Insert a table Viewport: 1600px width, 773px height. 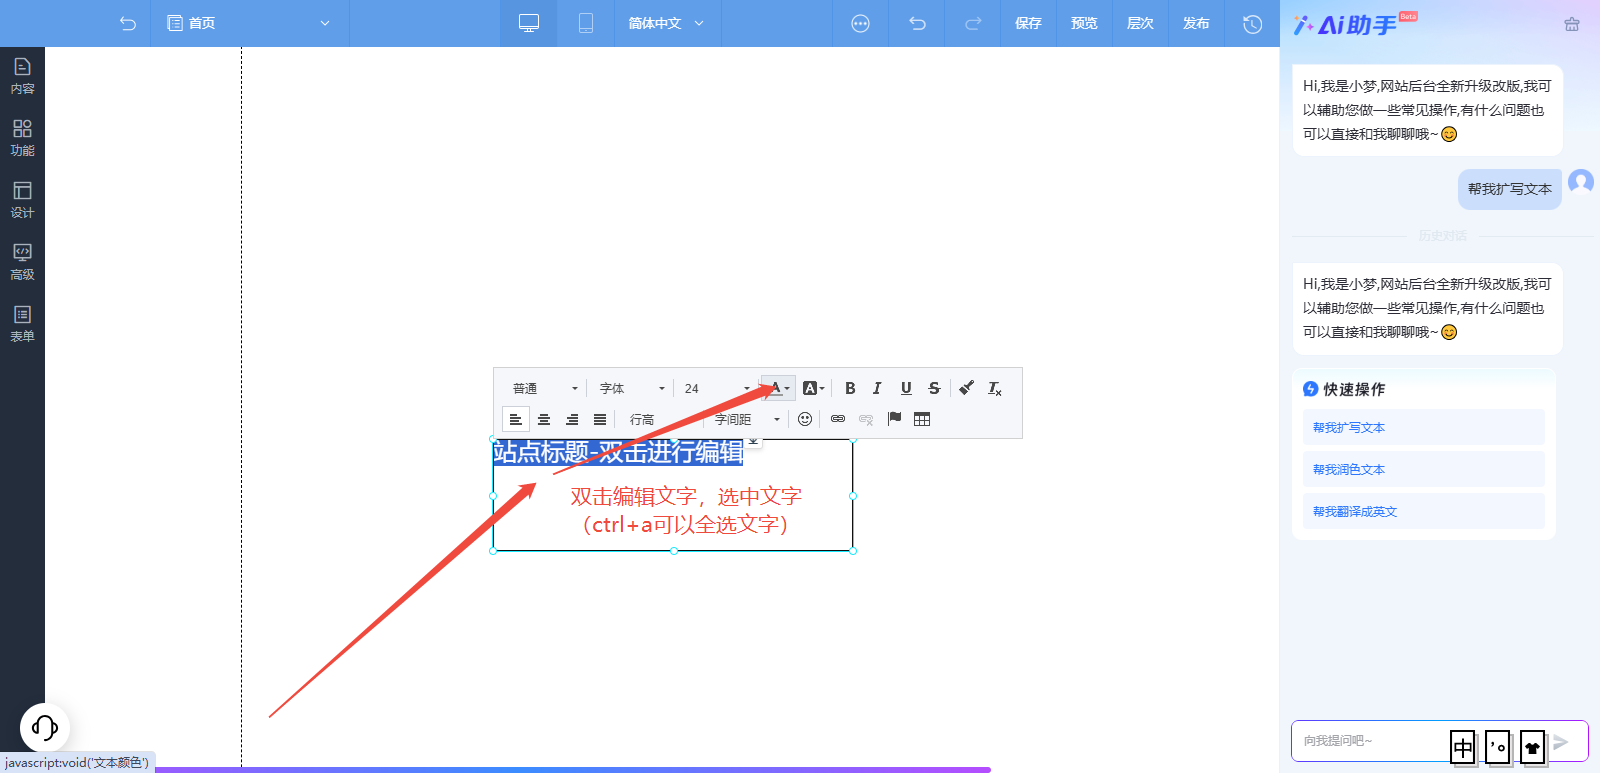pos(922,419)
